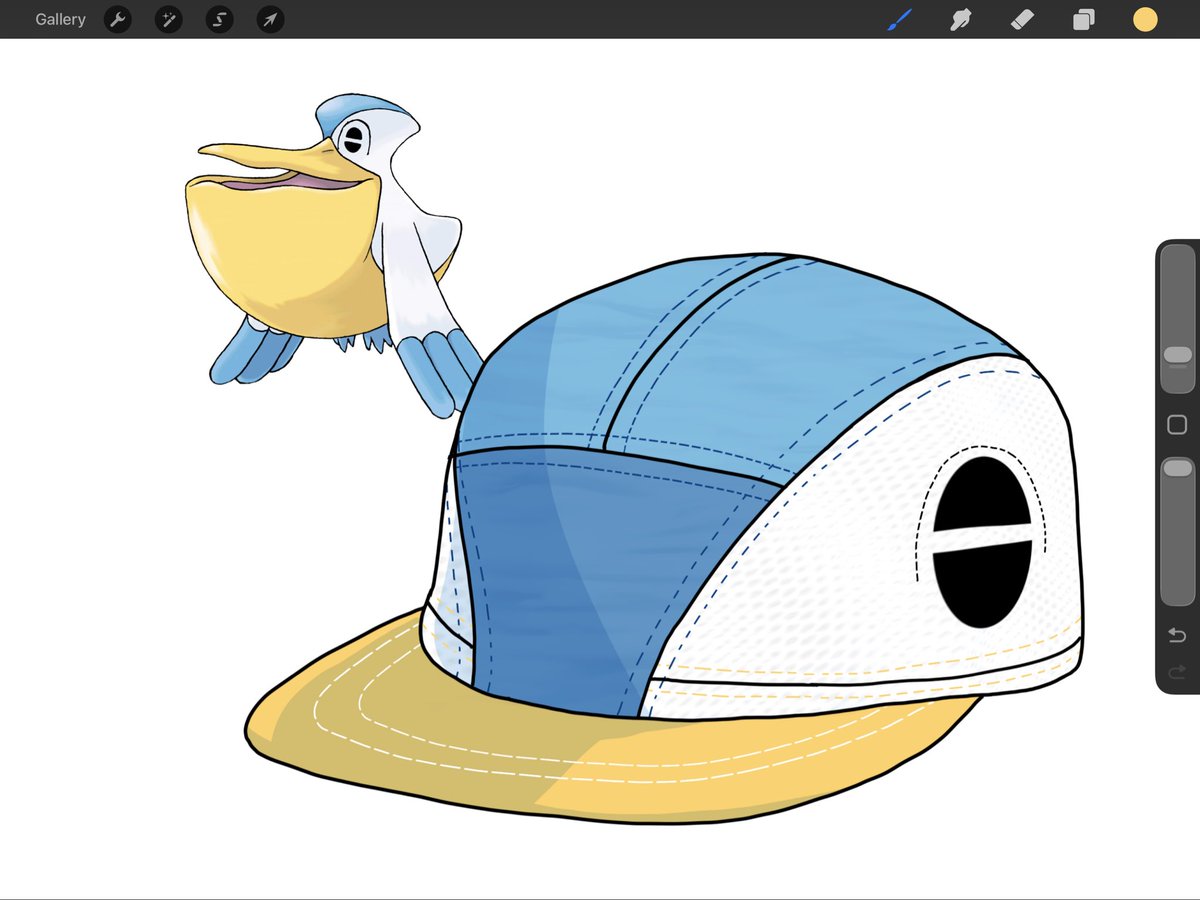The image size is (1200, 900).
Task: Tap the sidebar Modify square button
Action: pyautogui.click(x=1177, y=425)
